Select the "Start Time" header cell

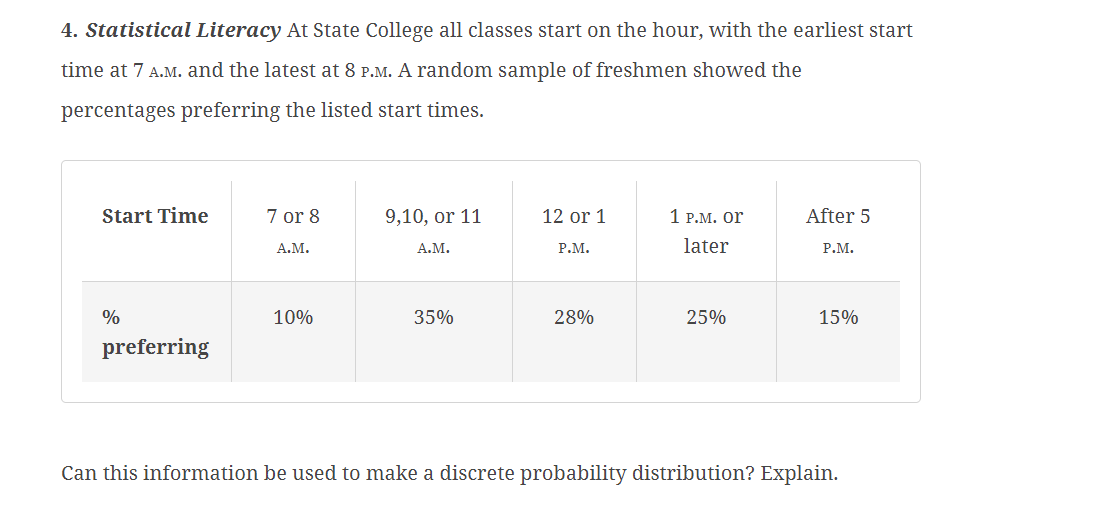pyautogui.click(x=156, y=231)
